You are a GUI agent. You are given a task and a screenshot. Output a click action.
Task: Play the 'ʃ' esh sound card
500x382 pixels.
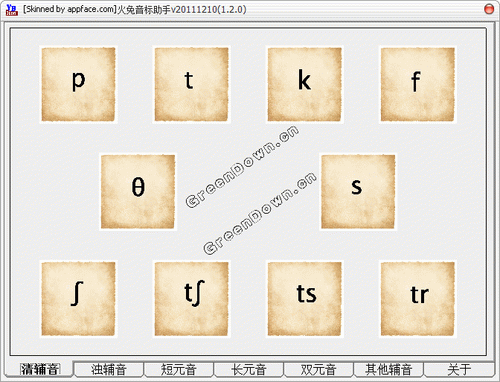(78, 299)
